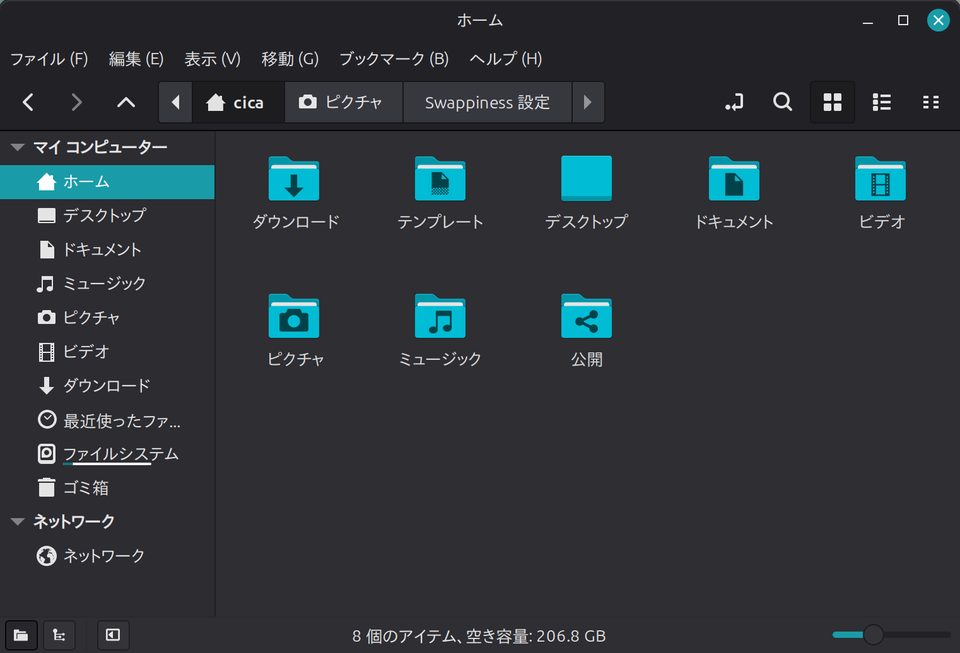
Task: Click the Back navigation button
Action: pyautogui.click(x=28, y=102)
